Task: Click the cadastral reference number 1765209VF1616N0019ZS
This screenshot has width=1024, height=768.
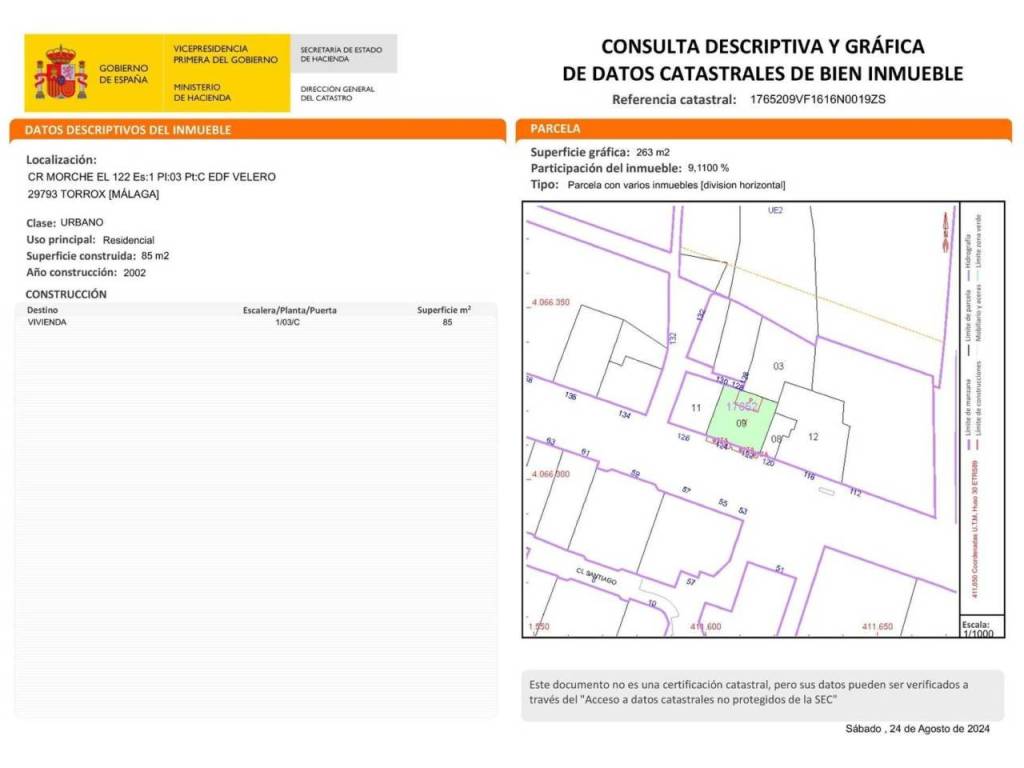Action: (817, 99)
